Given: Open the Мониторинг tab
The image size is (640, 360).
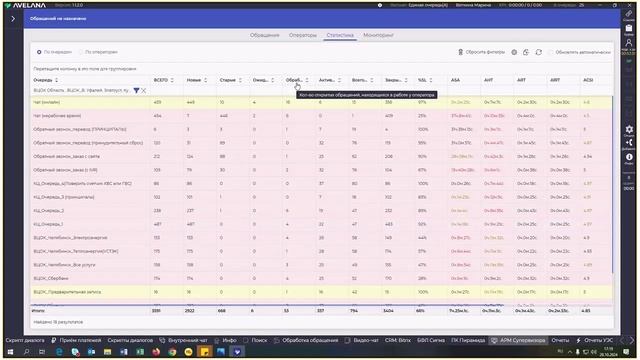Looking at the screenshot, I should point(378,36).
